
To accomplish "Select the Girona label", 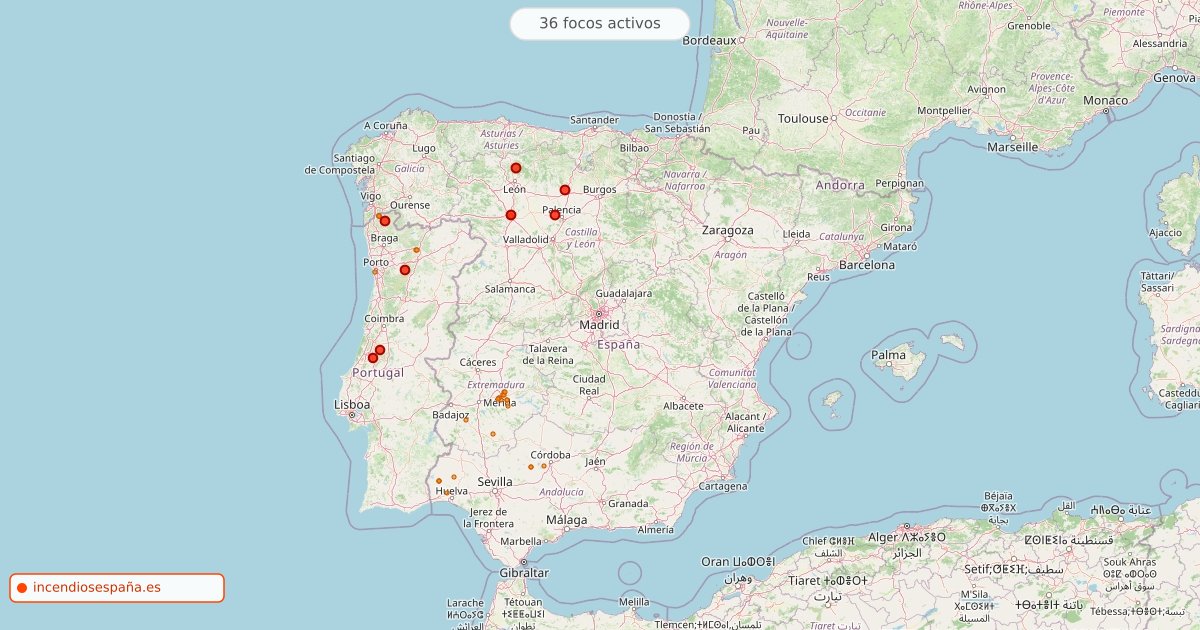I will (896, 228).
